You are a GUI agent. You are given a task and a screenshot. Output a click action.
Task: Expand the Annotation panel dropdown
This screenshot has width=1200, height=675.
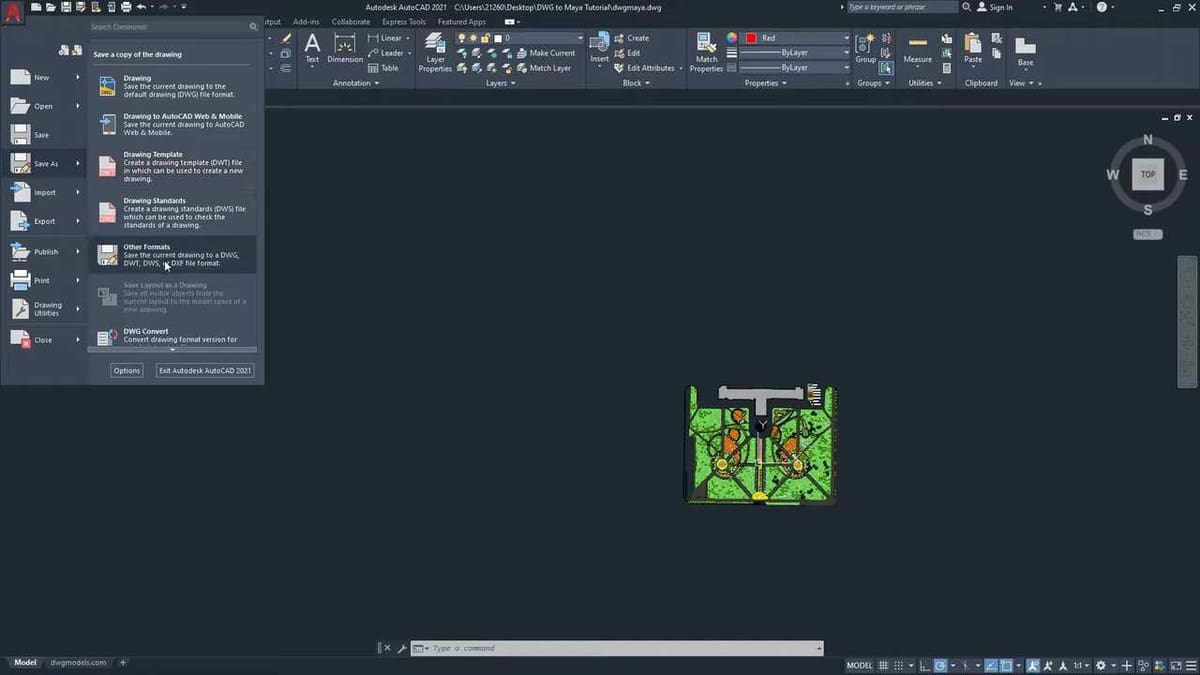click(355, 83)
